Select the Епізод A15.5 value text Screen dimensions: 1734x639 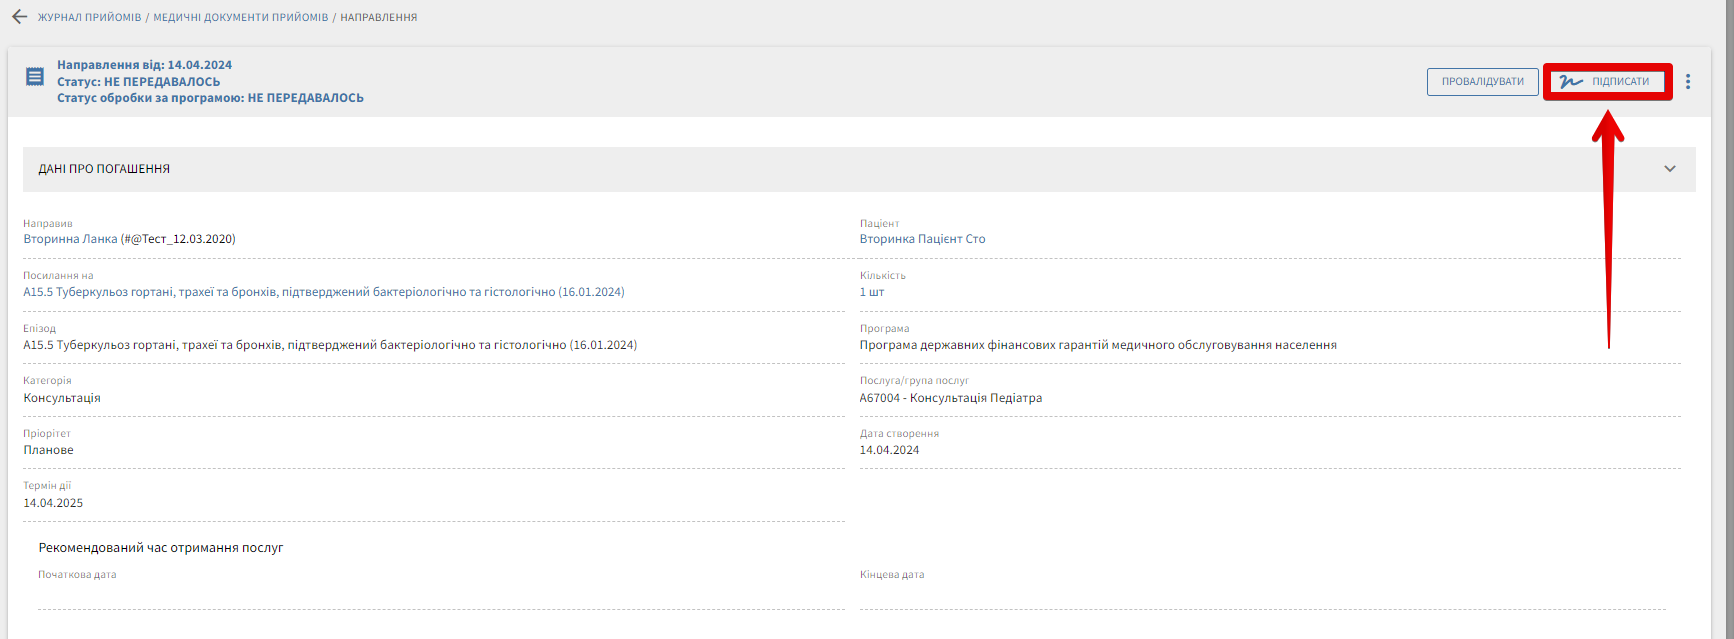point(330,345)
